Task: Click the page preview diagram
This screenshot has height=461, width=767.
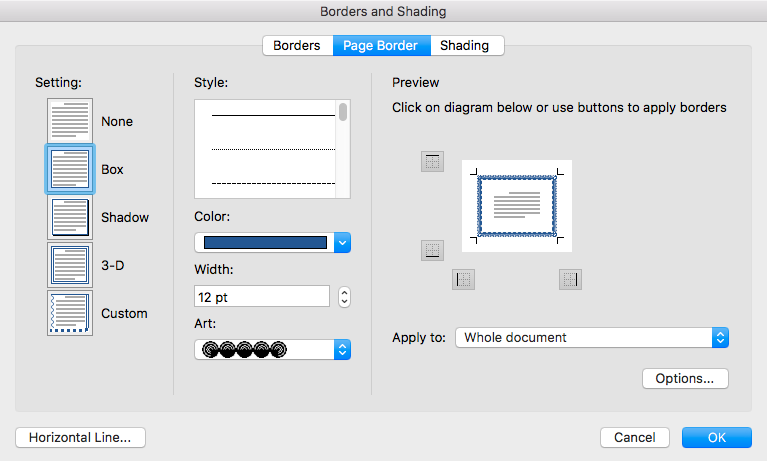Action: pos(517,206)
